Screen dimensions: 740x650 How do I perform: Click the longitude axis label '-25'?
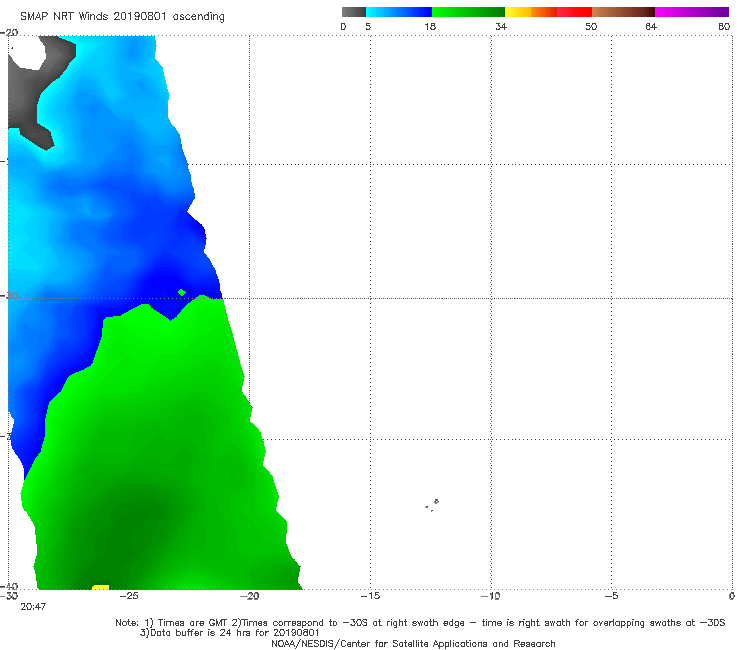tap(129, 596)
